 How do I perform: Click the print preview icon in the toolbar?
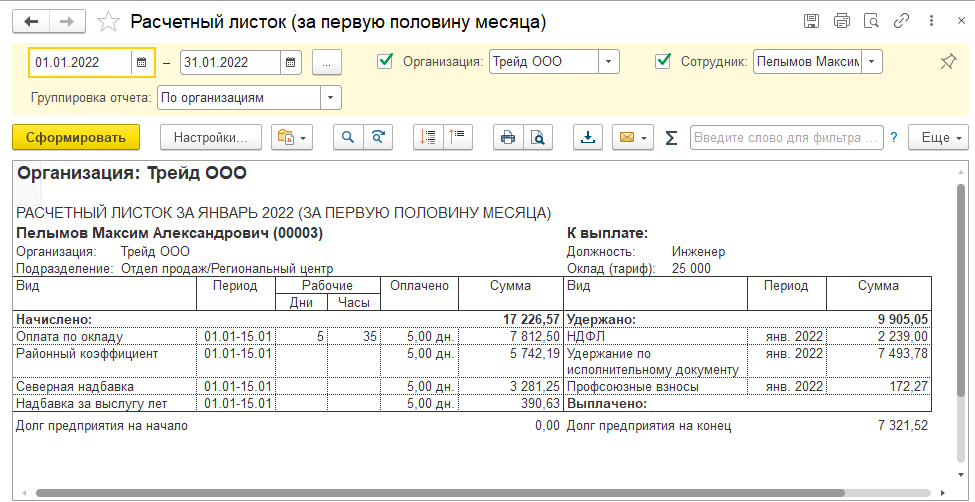pyautogui.click(x=538, y=137)
